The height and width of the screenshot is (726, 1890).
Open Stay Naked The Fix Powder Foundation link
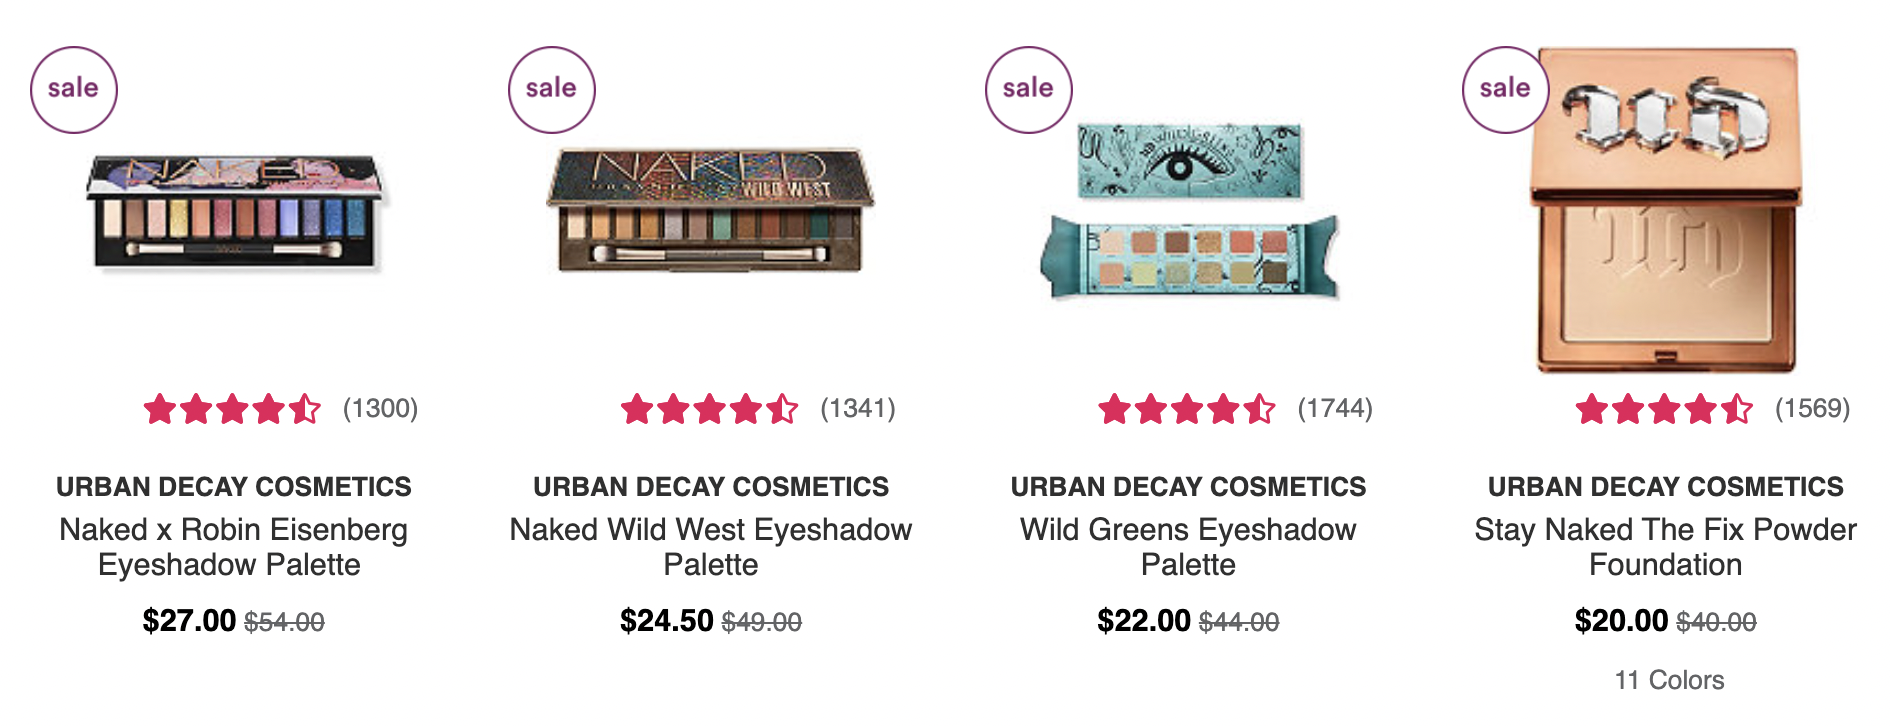click(1666, 547)
